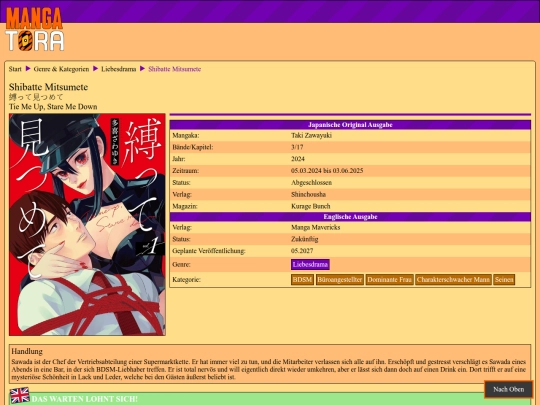540x405 pixels.
Task: Click the Manga Tora logo
Action: pyautogui.click(x=34, y=29)
